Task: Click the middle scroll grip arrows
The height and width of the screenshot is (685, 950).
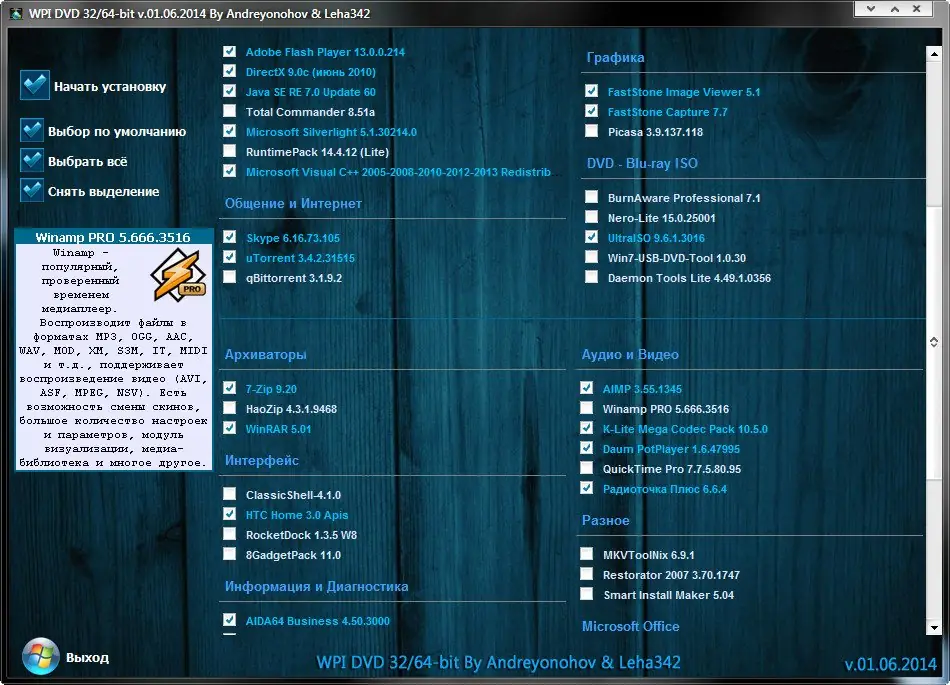Action: tap(934, 342)
